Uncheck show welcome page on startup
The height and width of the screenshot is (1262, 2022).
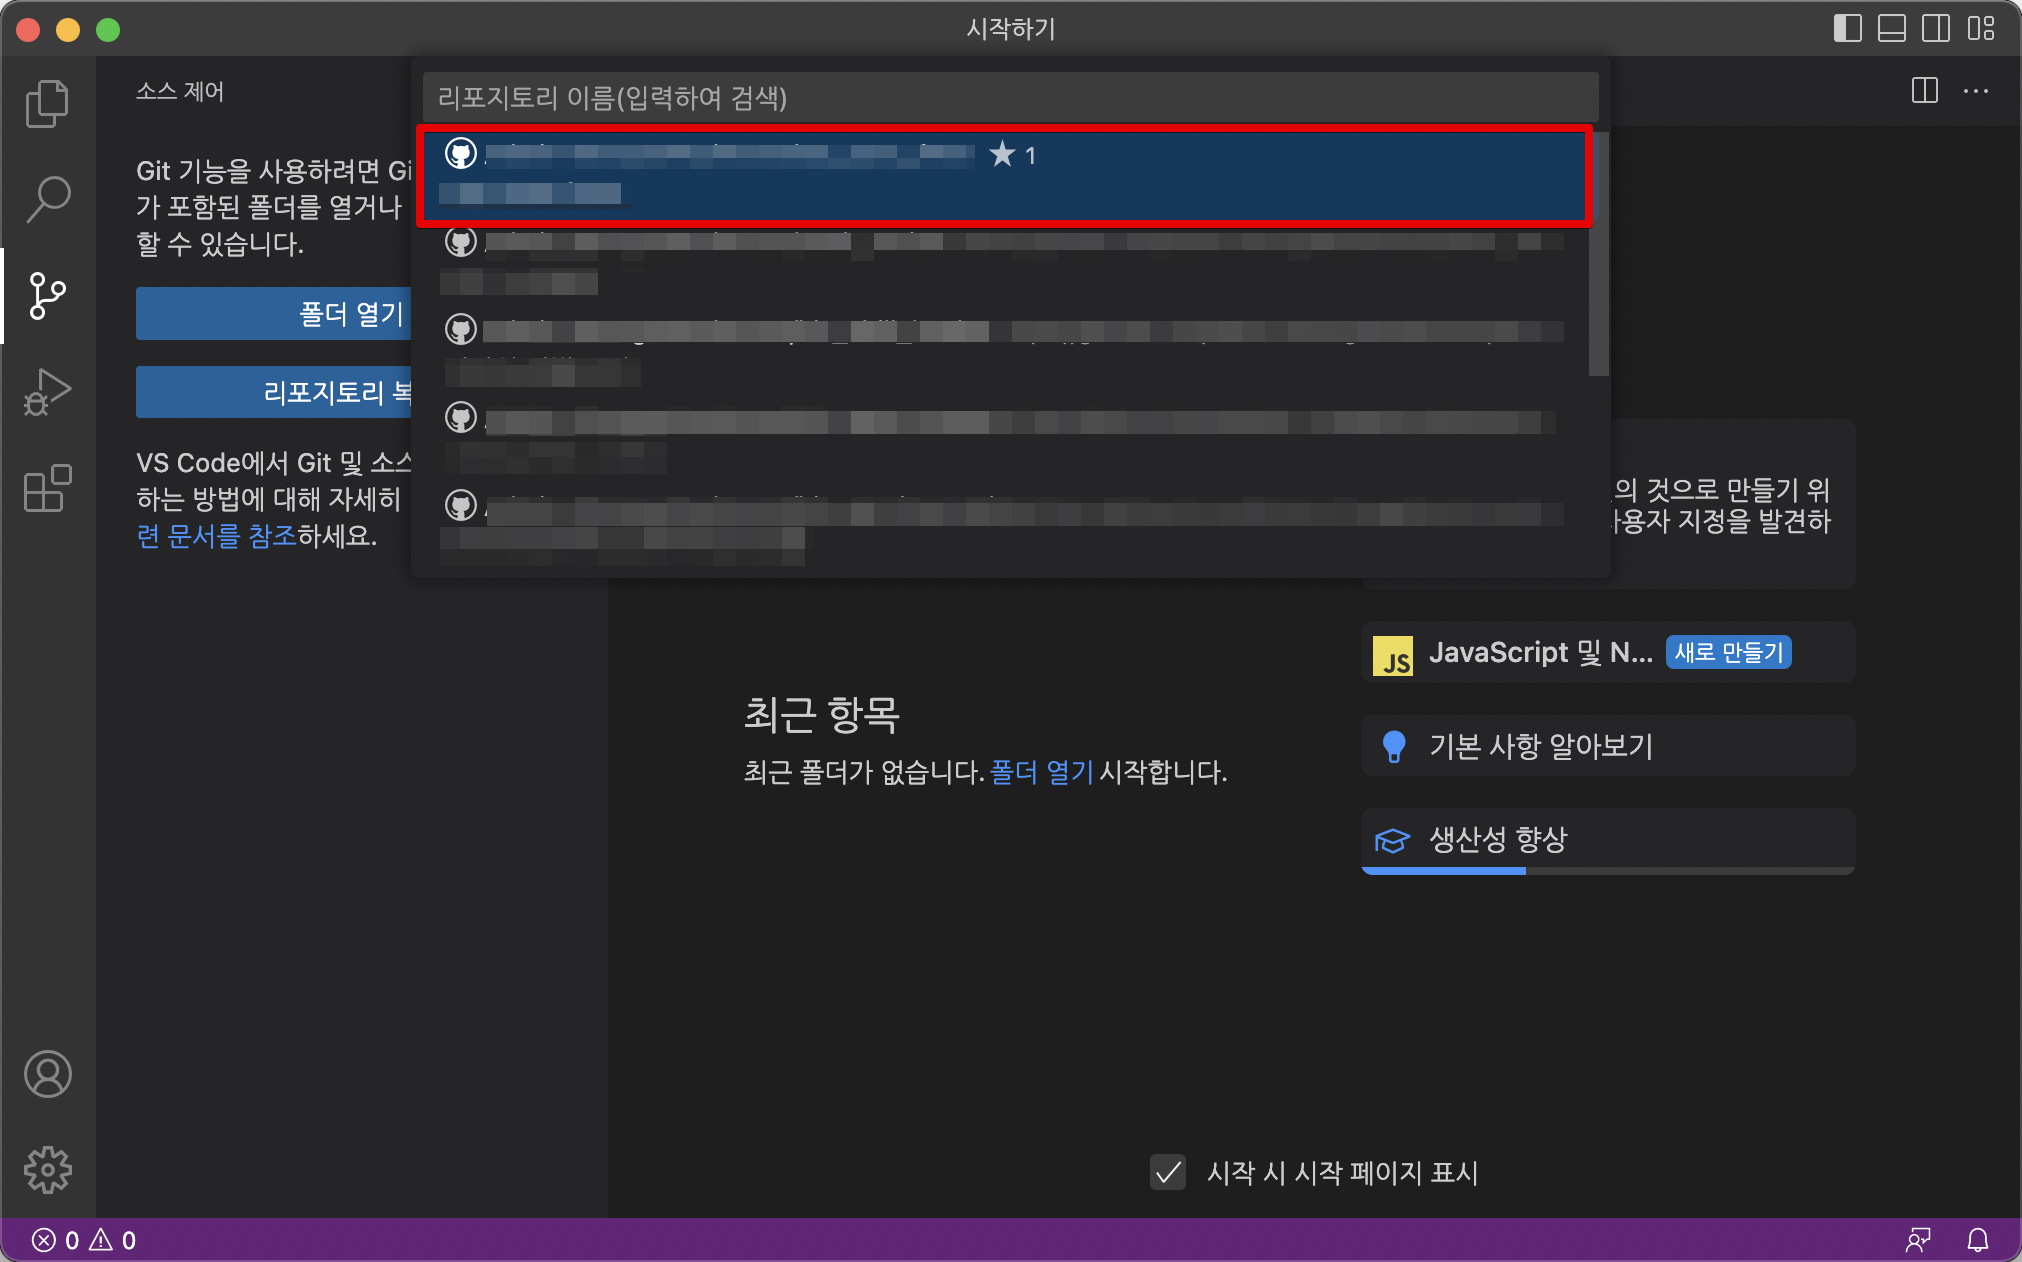(1167, 1172)
